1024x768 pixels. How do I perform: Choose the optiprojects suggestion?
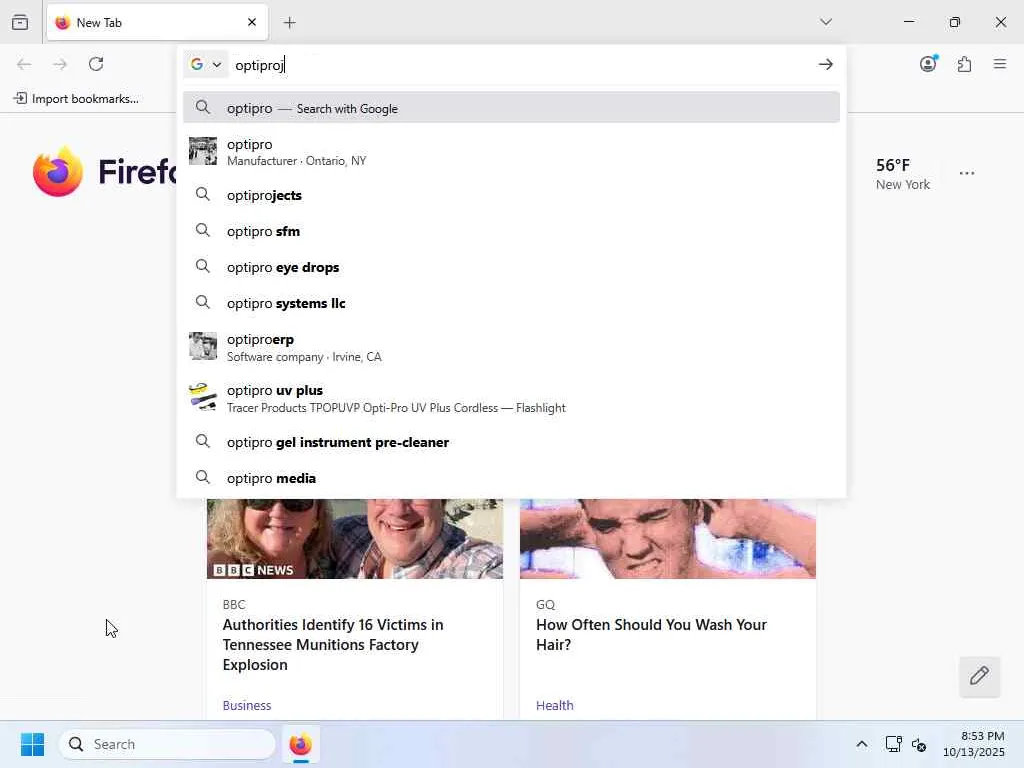click(511, 195)
